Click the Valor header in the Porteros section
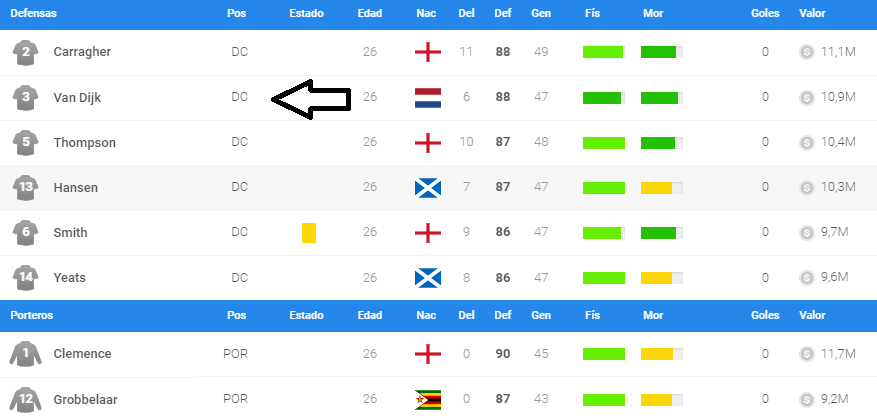The width and height of the screenshot is (877, 420). point(813,315)
